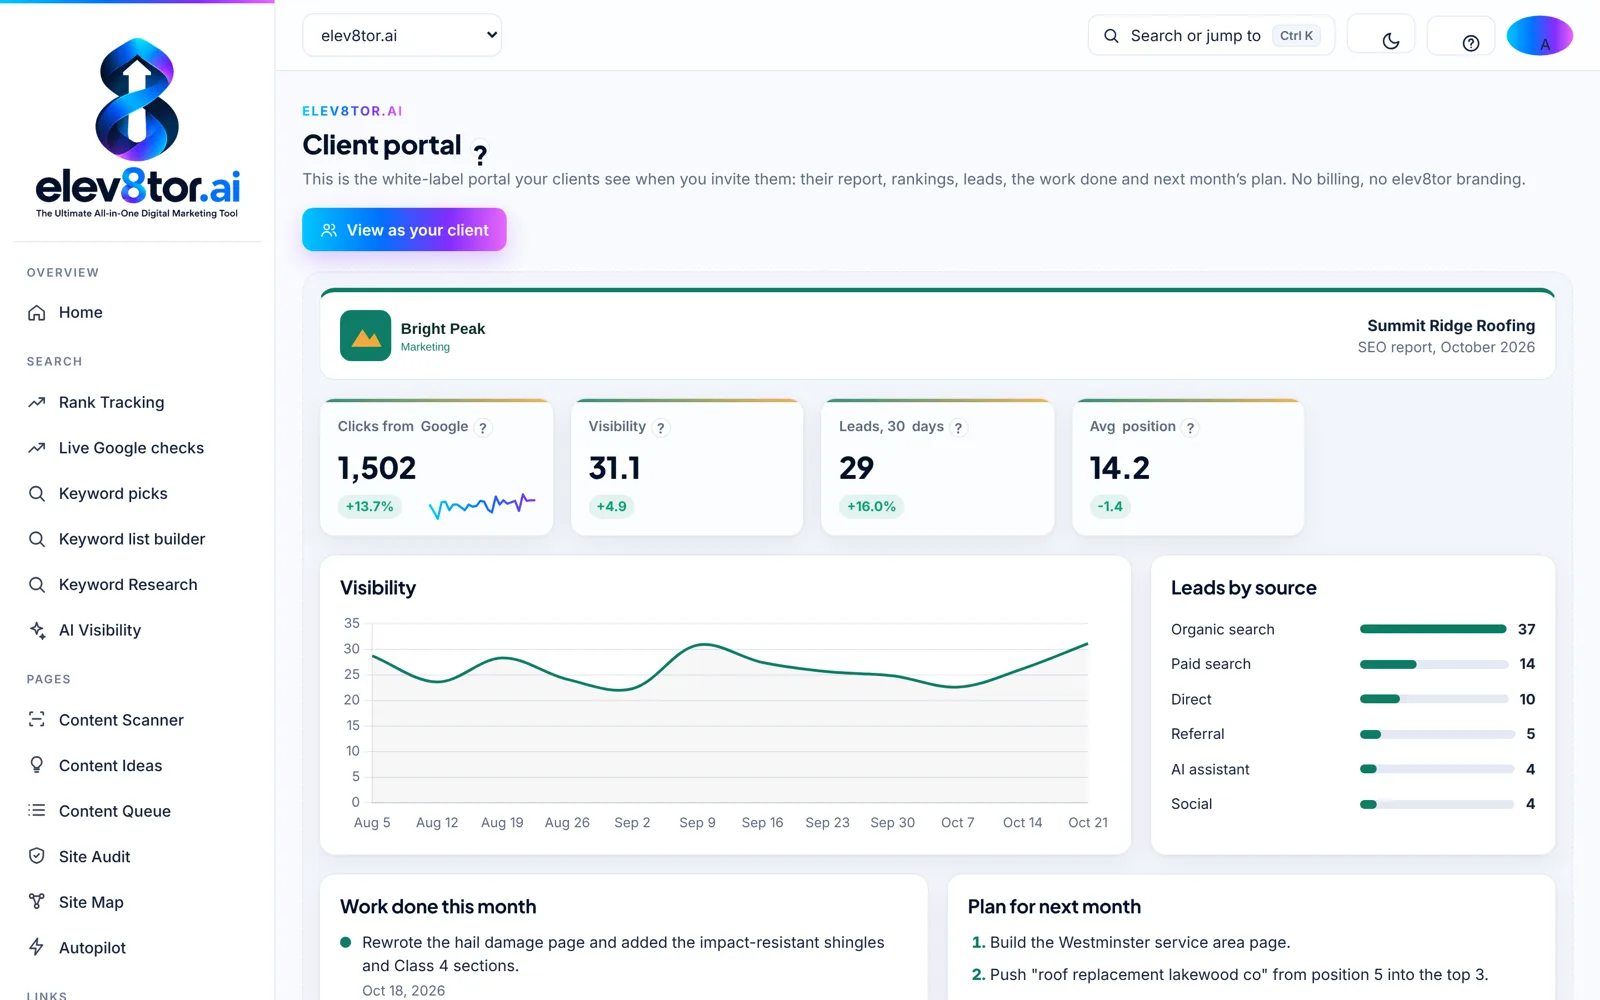Show help for Leads, 30 days
The width and height of the screenshot is (1600, 1000).
point(958,428)
